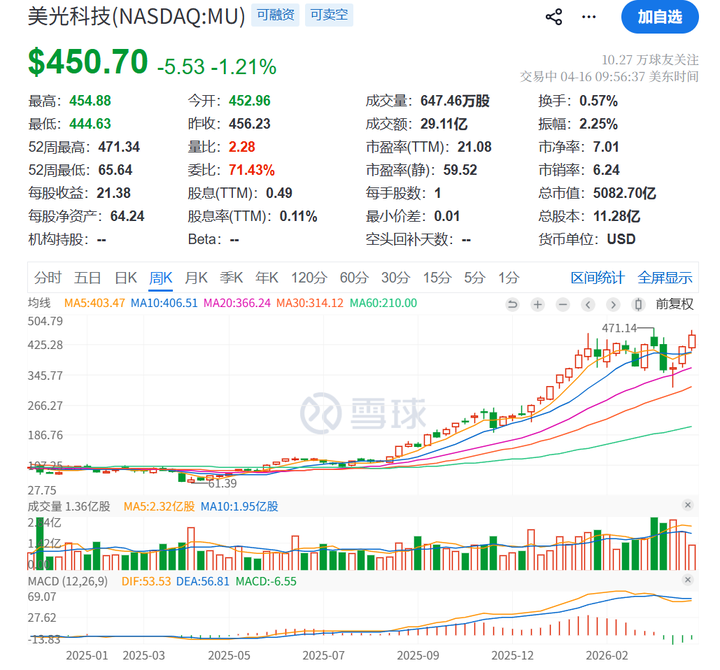Click the chart reset (undo arrow) icon
Image resolution: width=720 pixels, height=670 pixels.
click(x=512, y=304)
